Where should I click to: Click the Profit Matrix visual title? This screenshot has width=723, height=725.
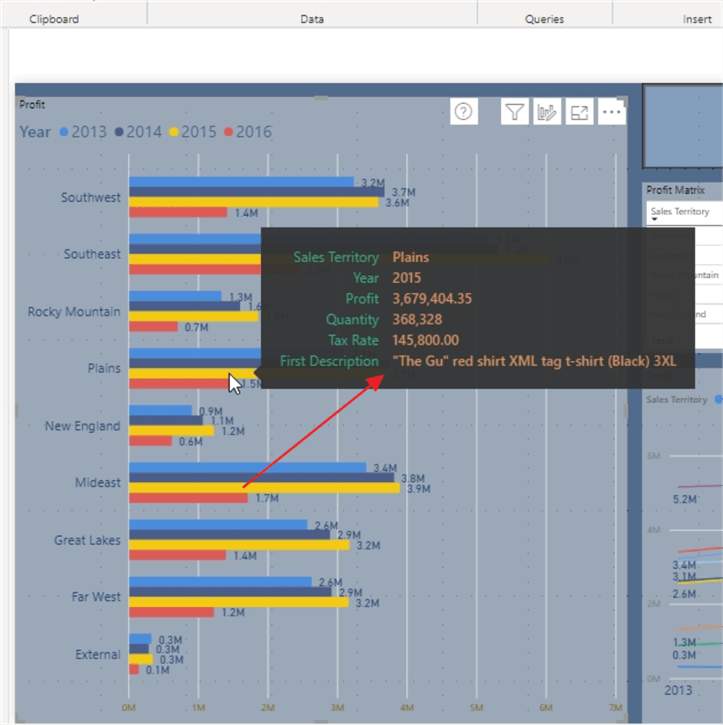click(x=675, y=190)
